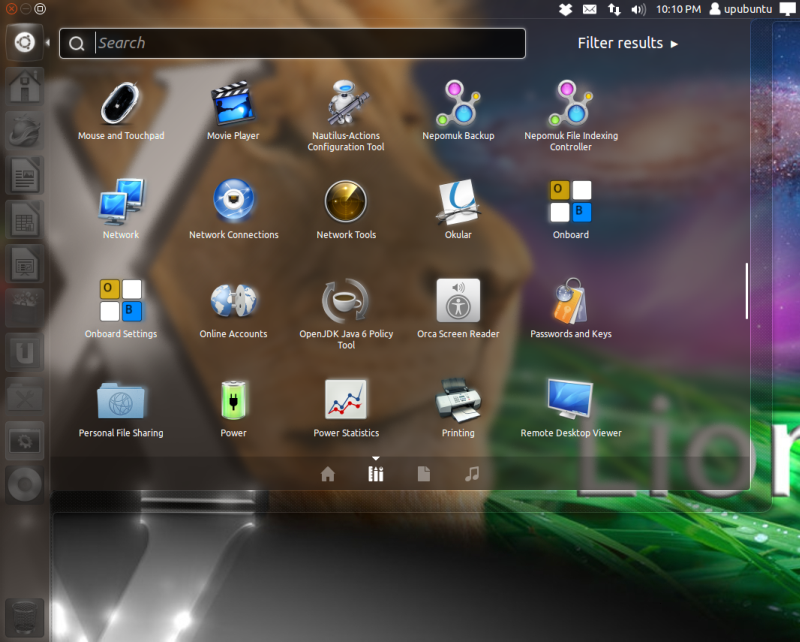Open Printing settings
This screenshot has width=800, height=642.
[x=458, y=408]
